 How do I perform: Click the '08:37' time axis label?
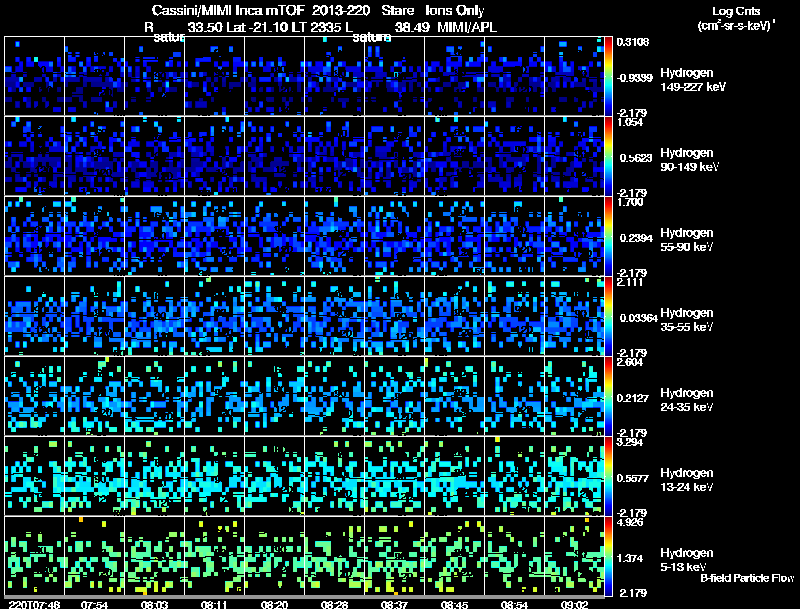click(394, 604)
